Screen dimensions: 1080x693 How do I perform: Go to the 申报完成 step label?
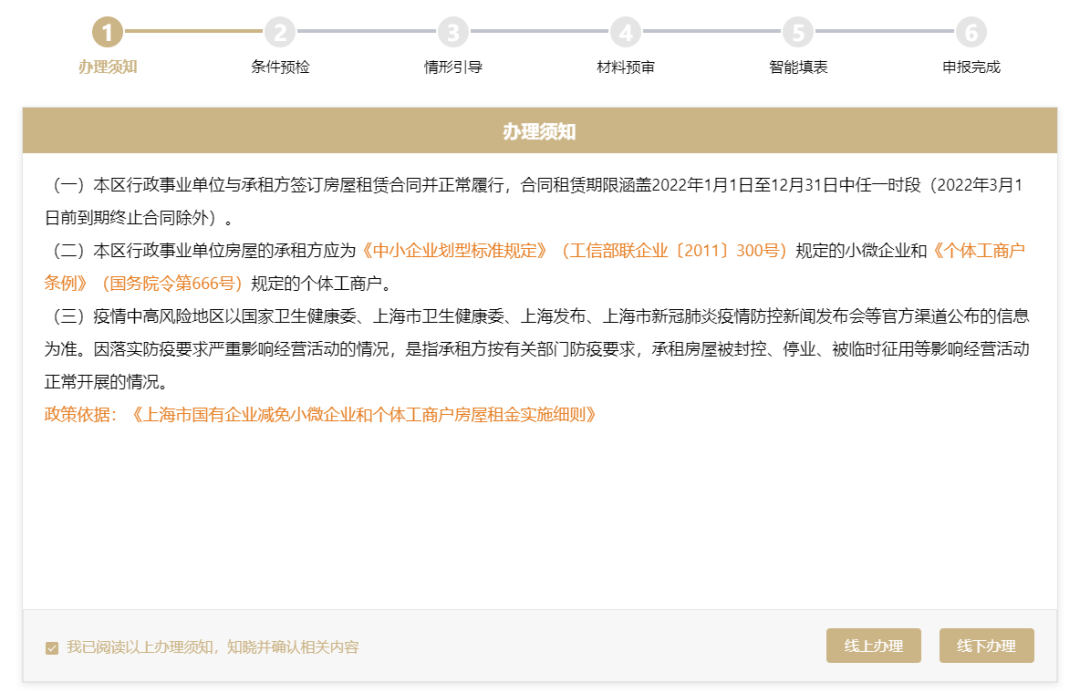(970, 67)
